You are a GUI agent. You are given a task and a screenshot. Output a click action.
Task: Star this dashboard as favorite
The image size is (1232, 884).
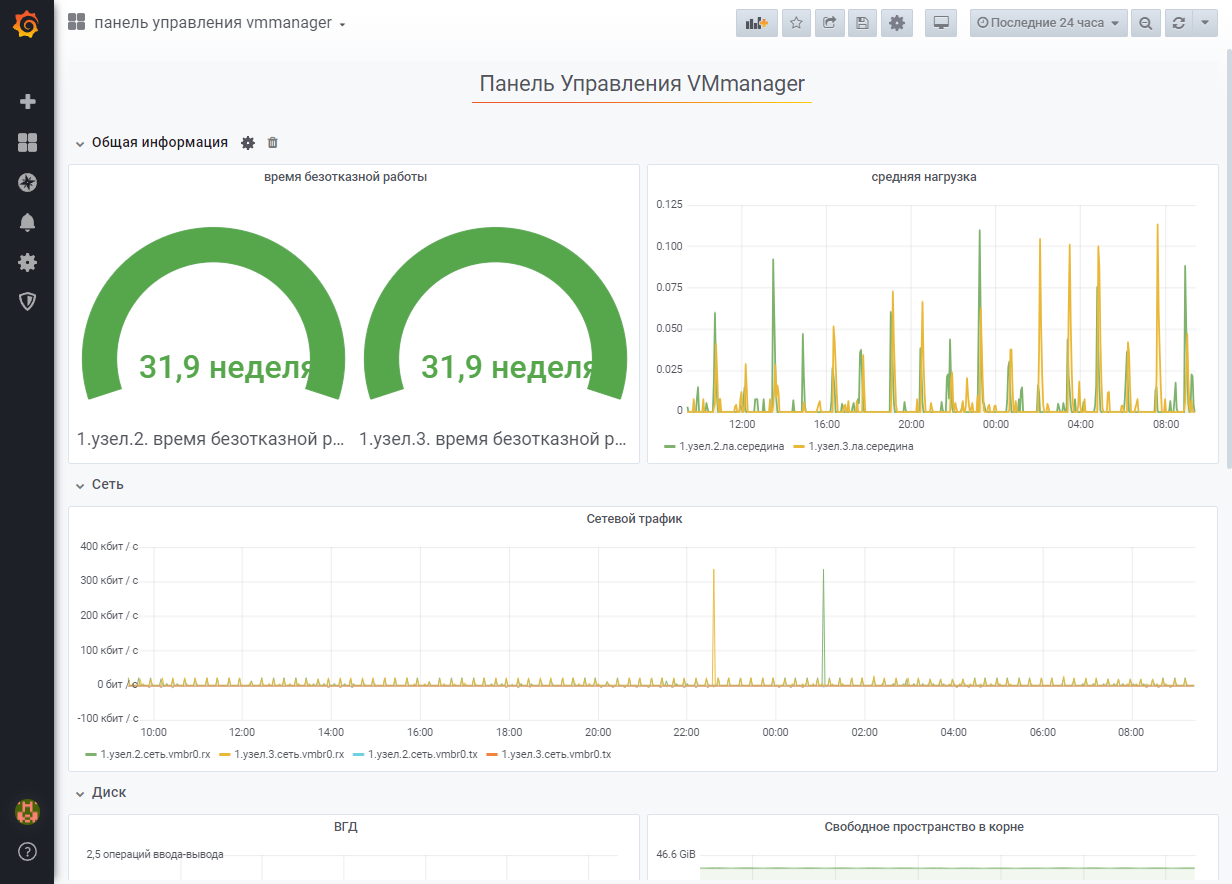click(x=797, y=23)
